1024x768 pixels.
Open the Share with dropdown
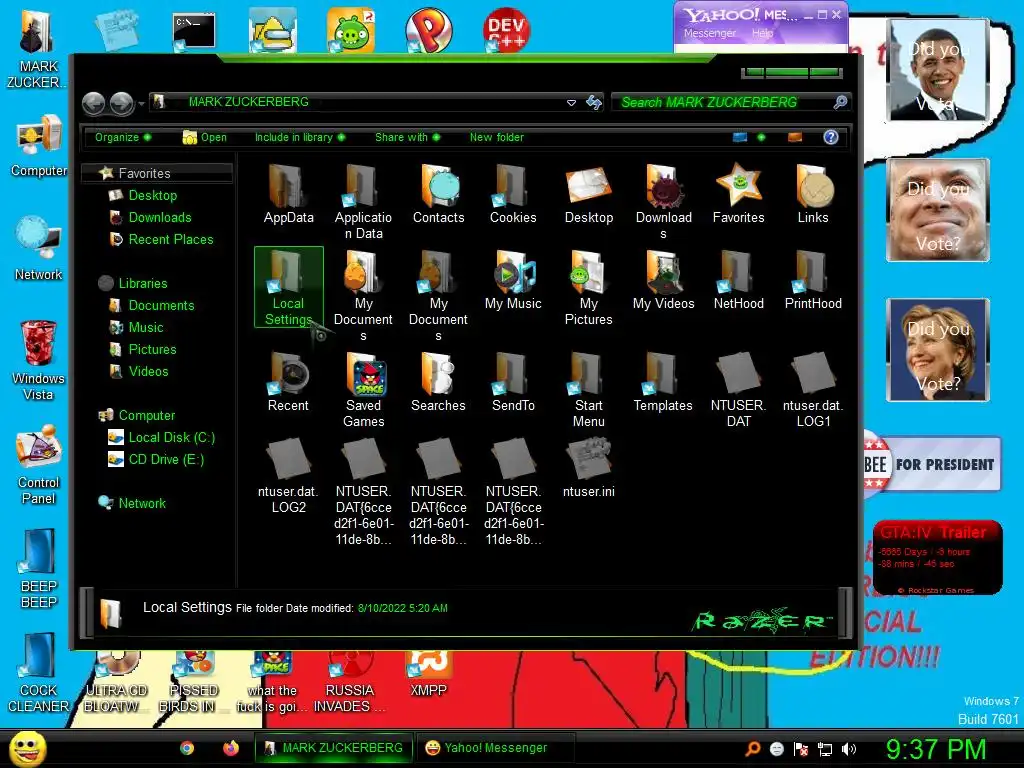tap(408, 137)
